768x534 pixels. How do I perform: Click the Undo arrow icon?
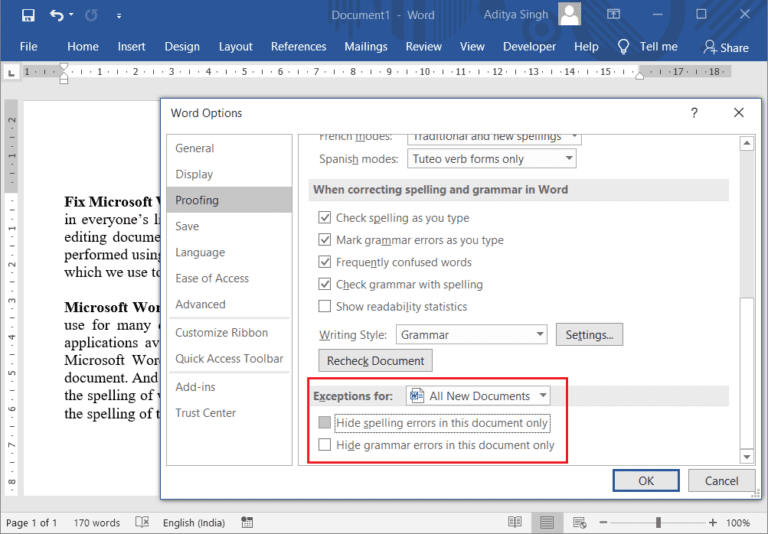pyautogui.click(x=56, y=15)
